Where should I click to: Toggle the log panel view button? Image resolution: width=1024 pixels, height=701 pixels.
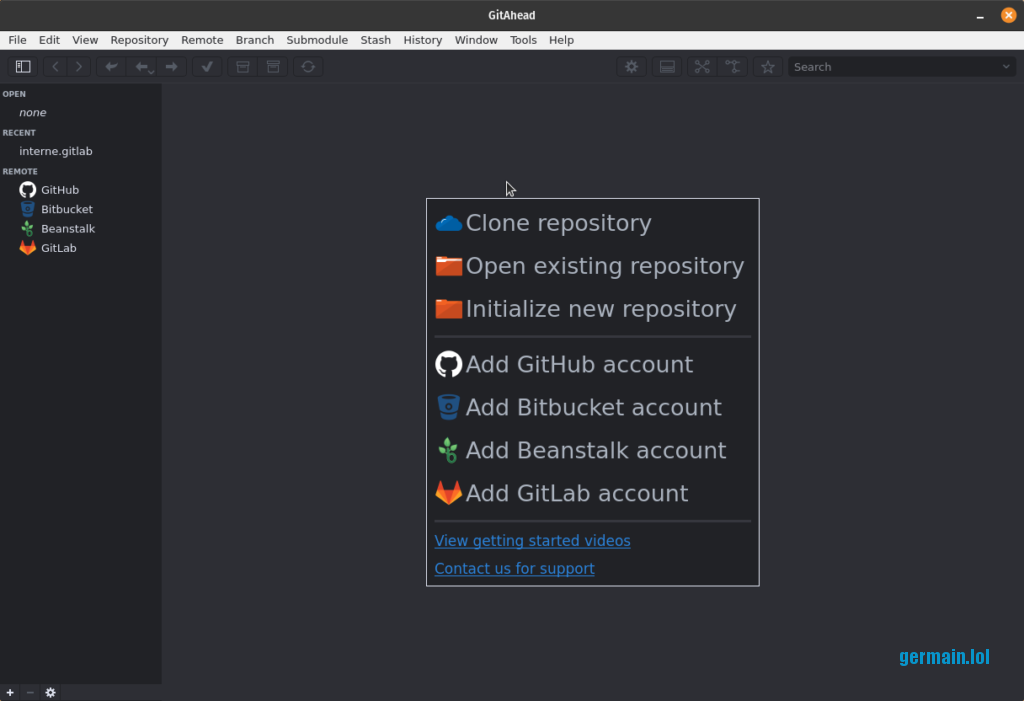click(667, 67)
